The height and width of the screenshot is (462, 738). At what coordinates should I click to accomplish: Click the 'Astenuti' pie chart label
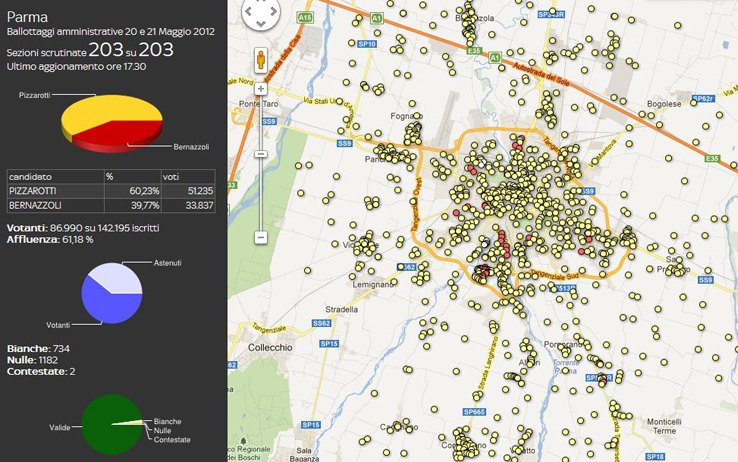(x=168, y=263)
